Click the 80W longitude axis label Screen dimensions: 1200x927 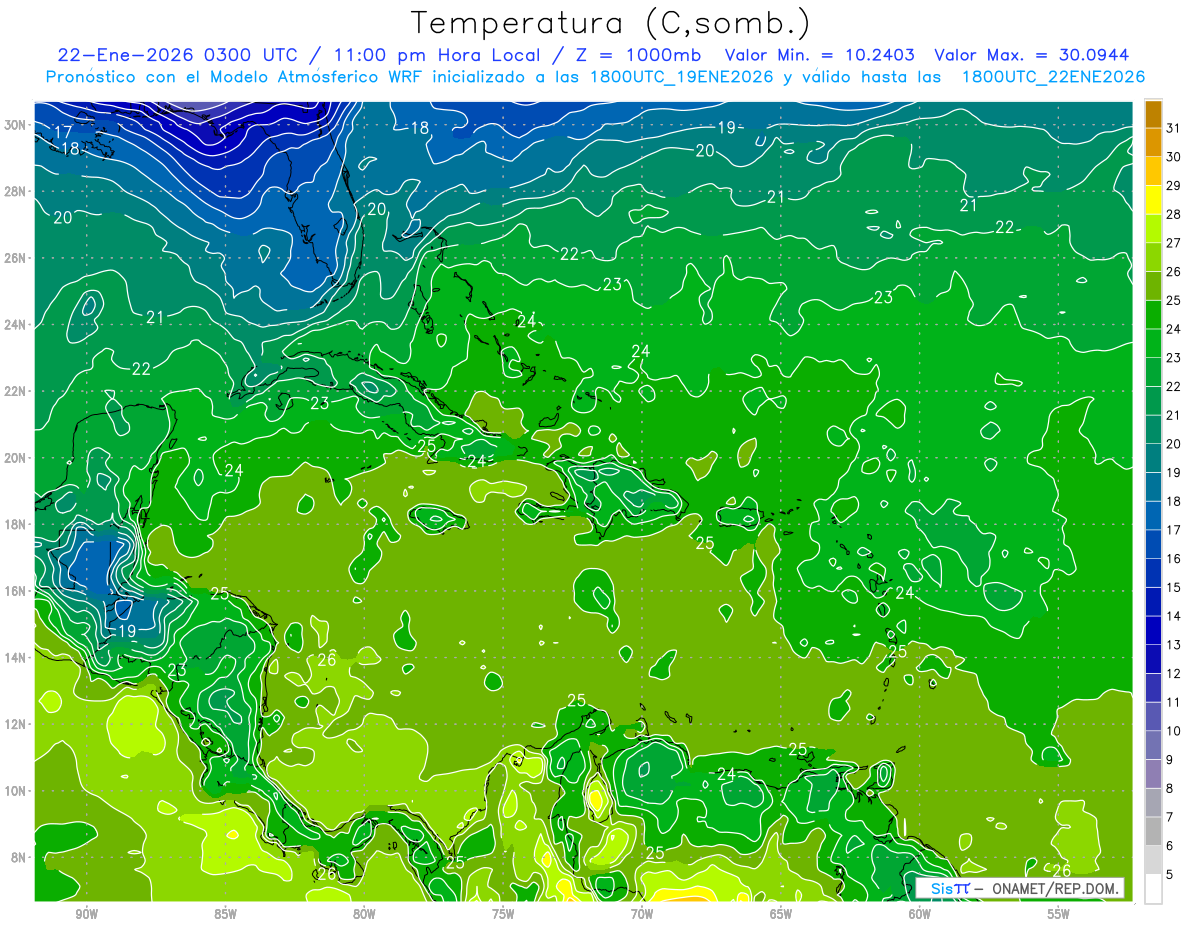[364, 914]
